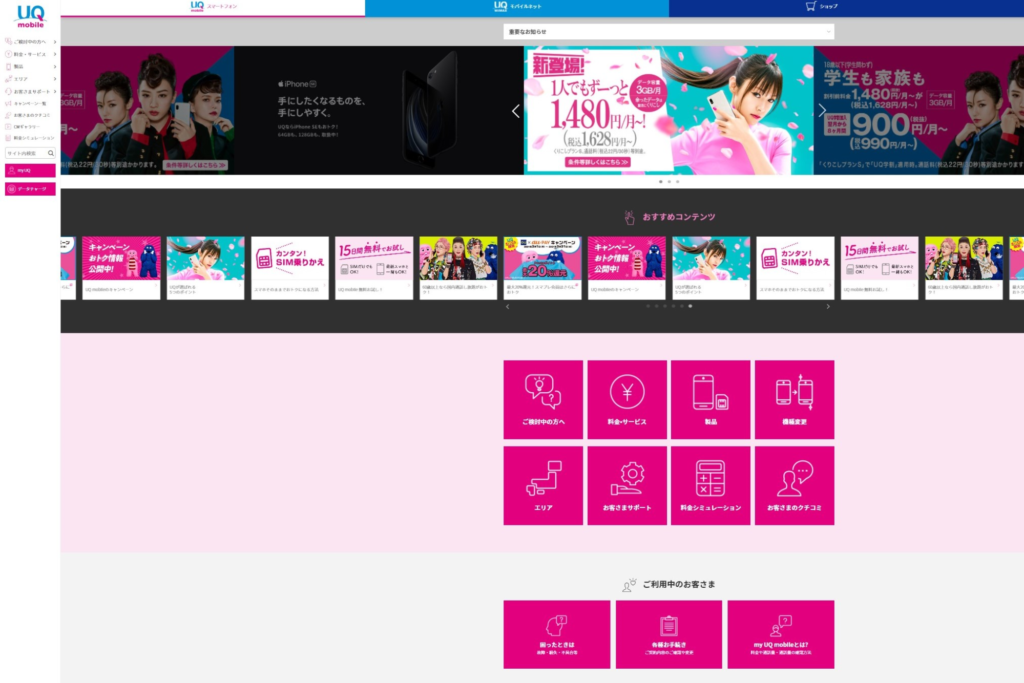Click the UQ mobile logo
The height and width of the screenshot is (683, 1024).
(x=30, y=16)
